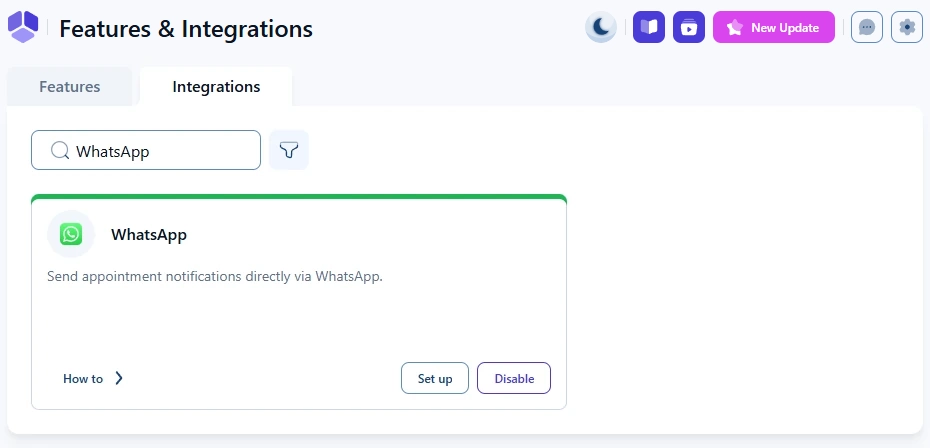Viewport: 930px width, 448px height.
Task: Click the app logo in the header
Action: [23, 27]
